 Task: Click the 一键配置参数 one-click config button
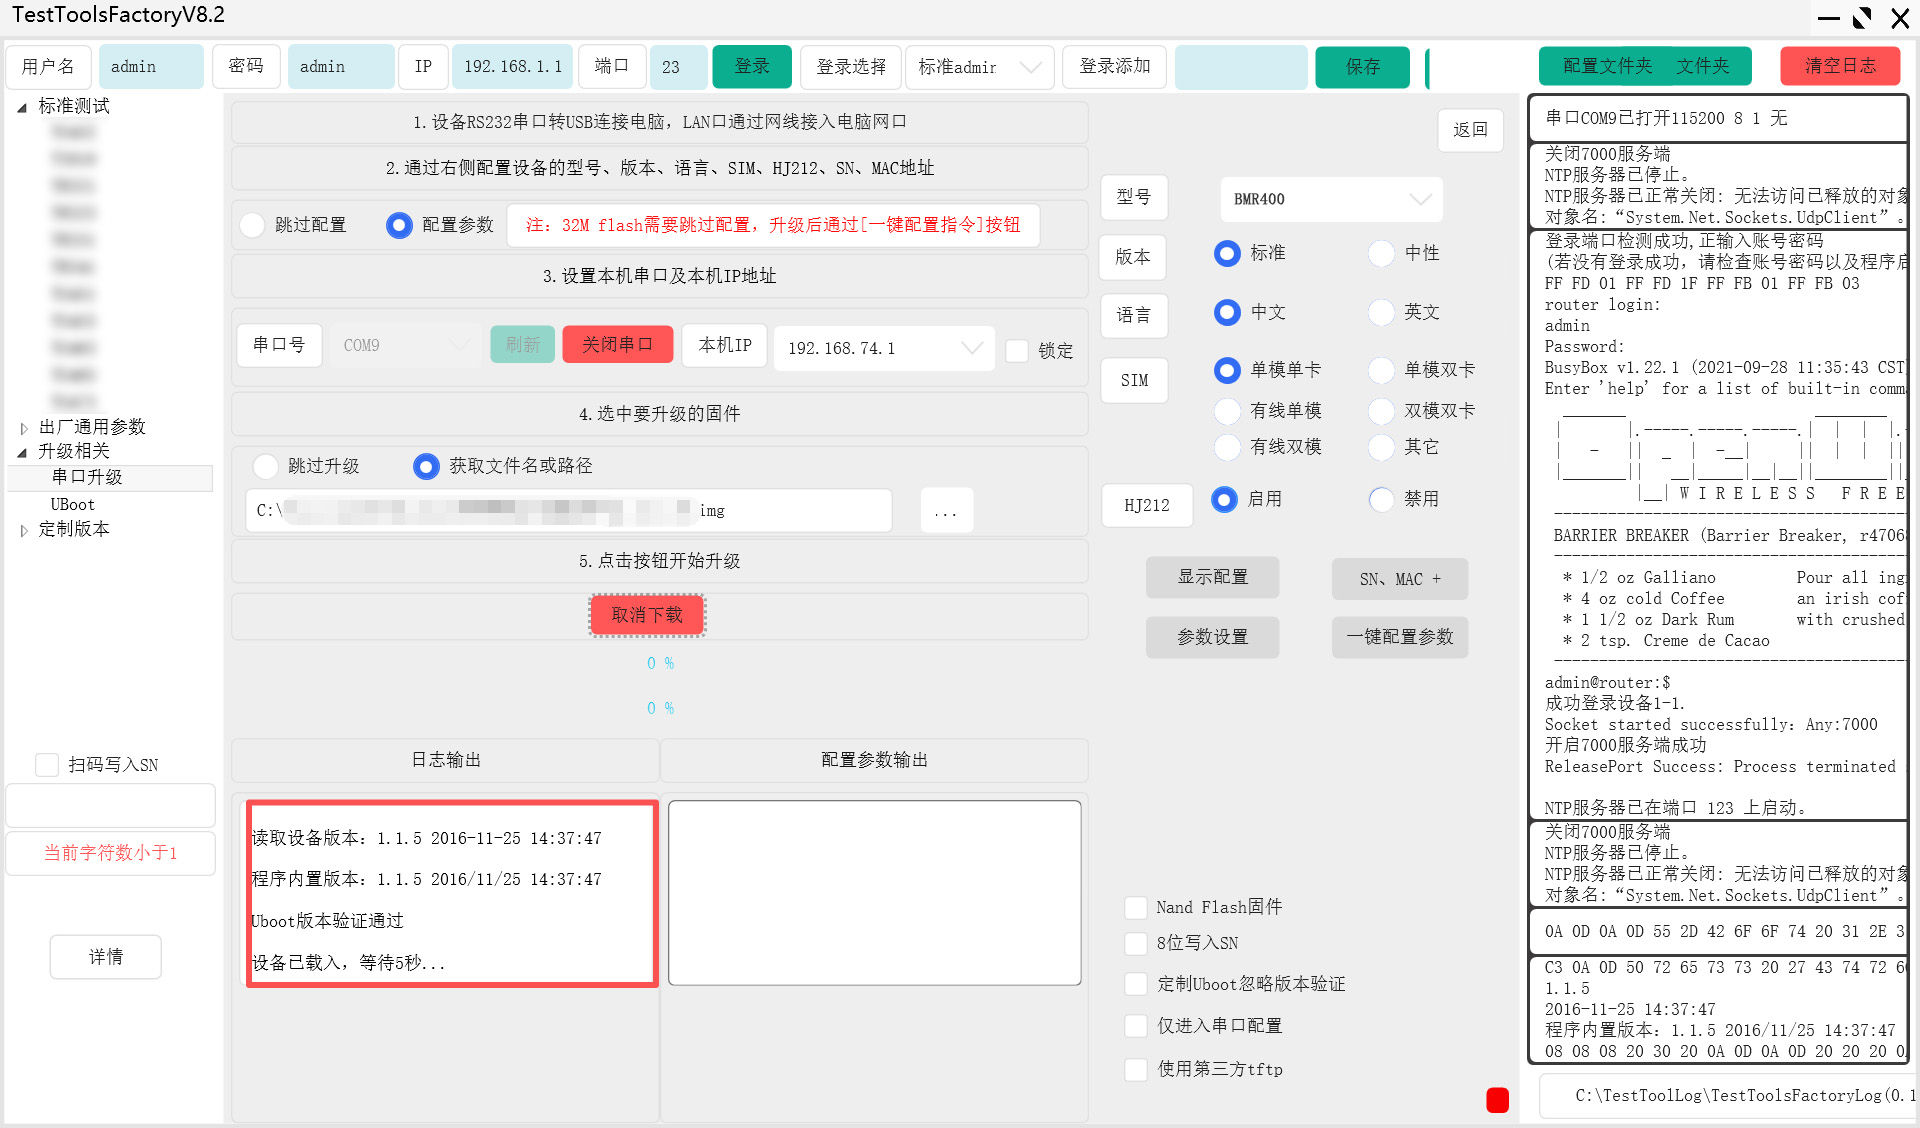(1399, 637)
